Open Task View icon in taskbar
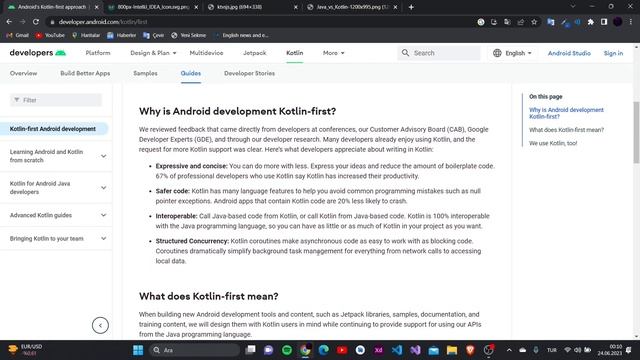Viewport: 640px width, 360px height. pyautogui.click(x=250, y=350)
